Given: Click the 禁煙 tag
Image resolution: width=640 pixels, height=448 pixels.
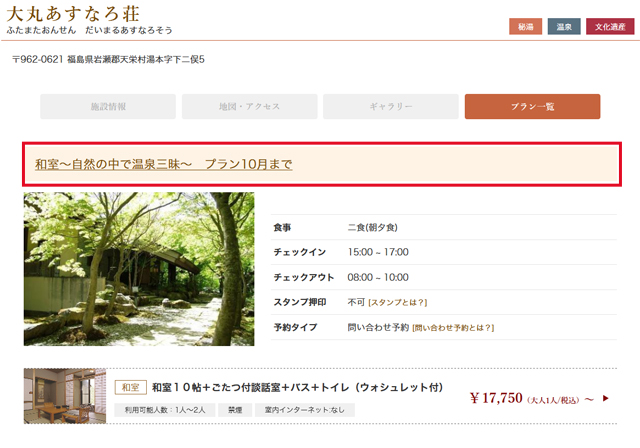Looking at the screenshot, I should (x=234, y=410).
